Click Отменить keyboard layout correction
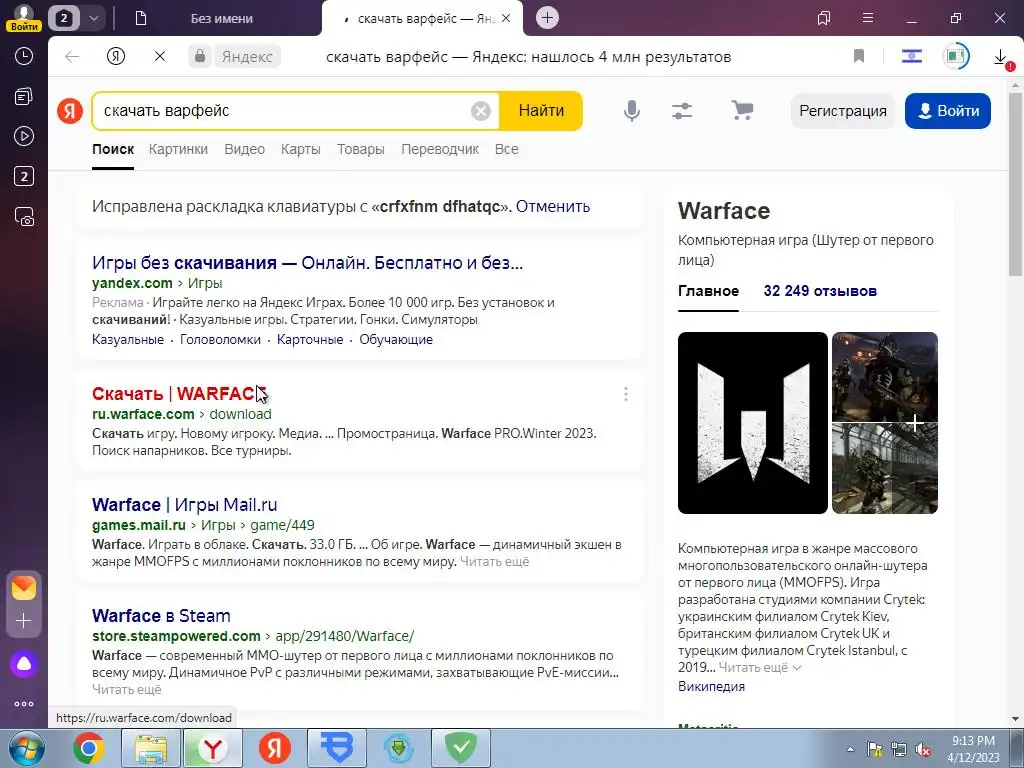 [552, 206]
